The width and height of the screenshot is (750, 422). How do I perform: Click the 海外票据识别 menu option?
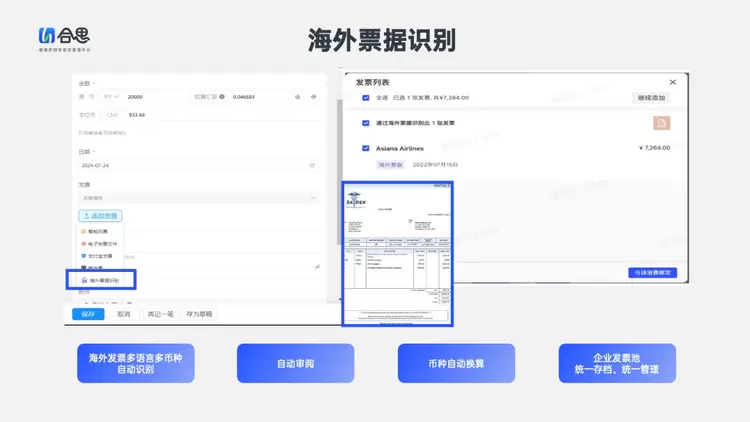[104, 281]
